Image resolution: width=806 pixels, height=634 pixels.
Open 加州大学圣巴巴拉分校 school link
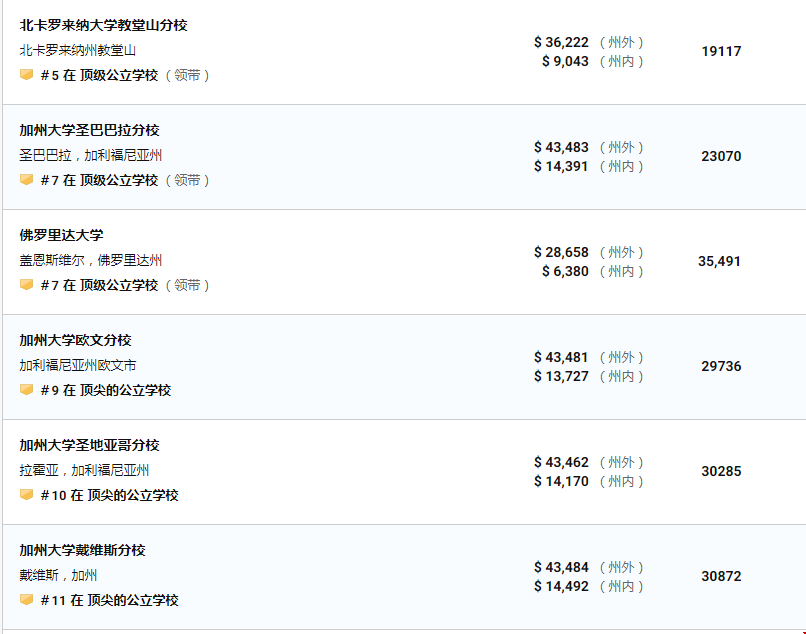(89, 130)
